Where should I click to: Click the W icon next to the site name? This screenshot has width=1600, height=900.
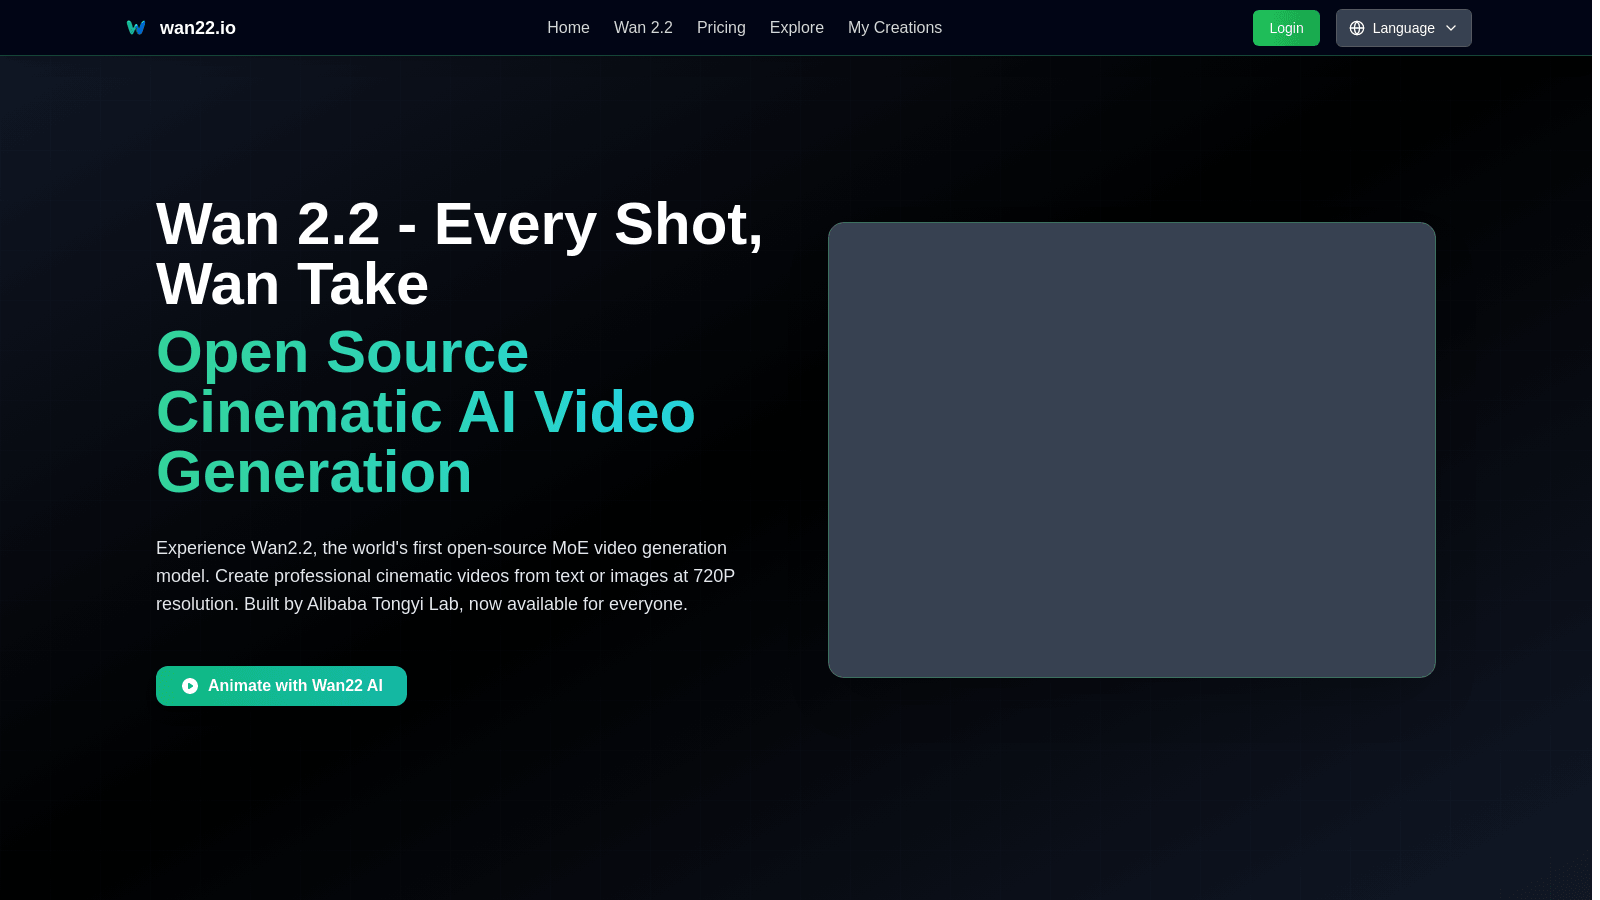coord(136,27)
